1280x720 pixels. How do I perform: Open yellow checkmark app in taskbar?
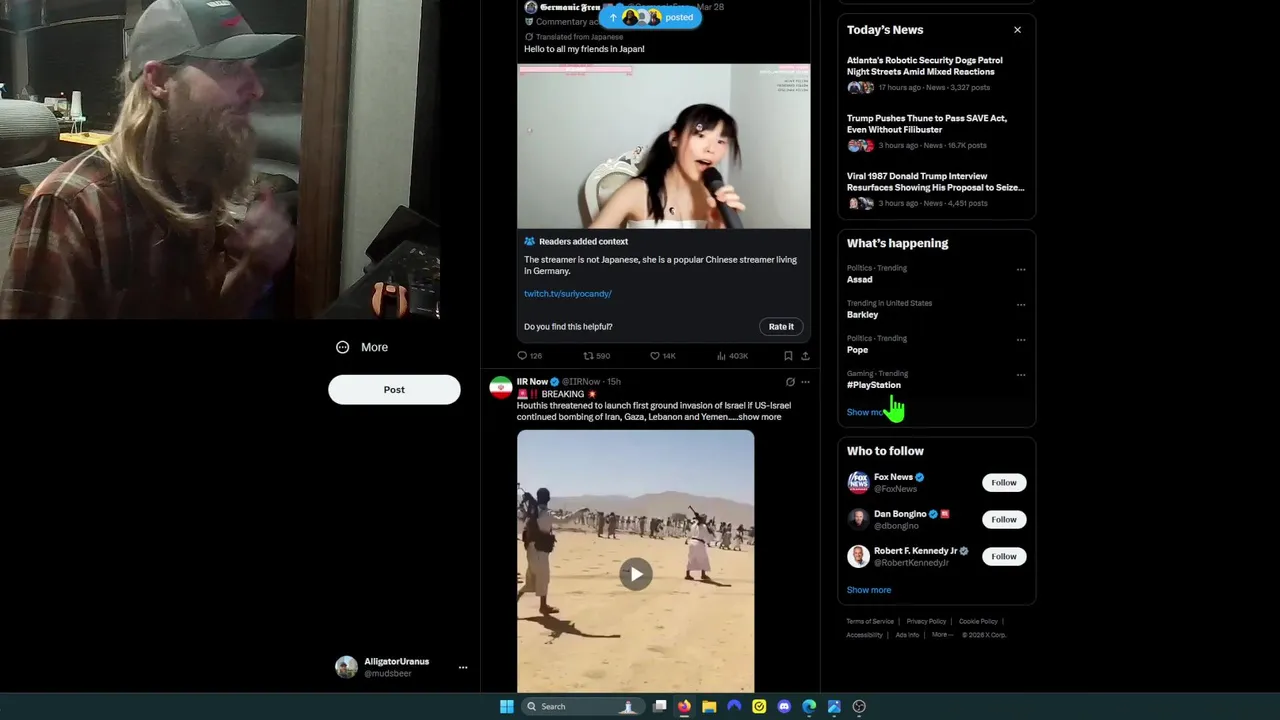(x=759, y=707)
